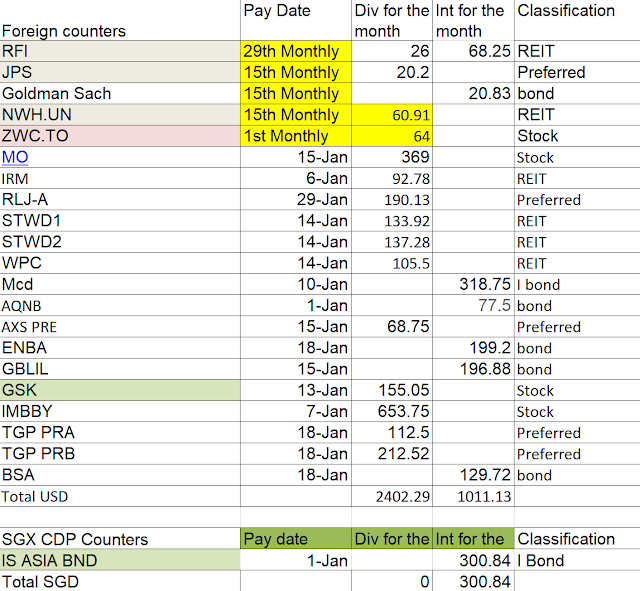Select the ENBA cell

click(x=120, y=348)
